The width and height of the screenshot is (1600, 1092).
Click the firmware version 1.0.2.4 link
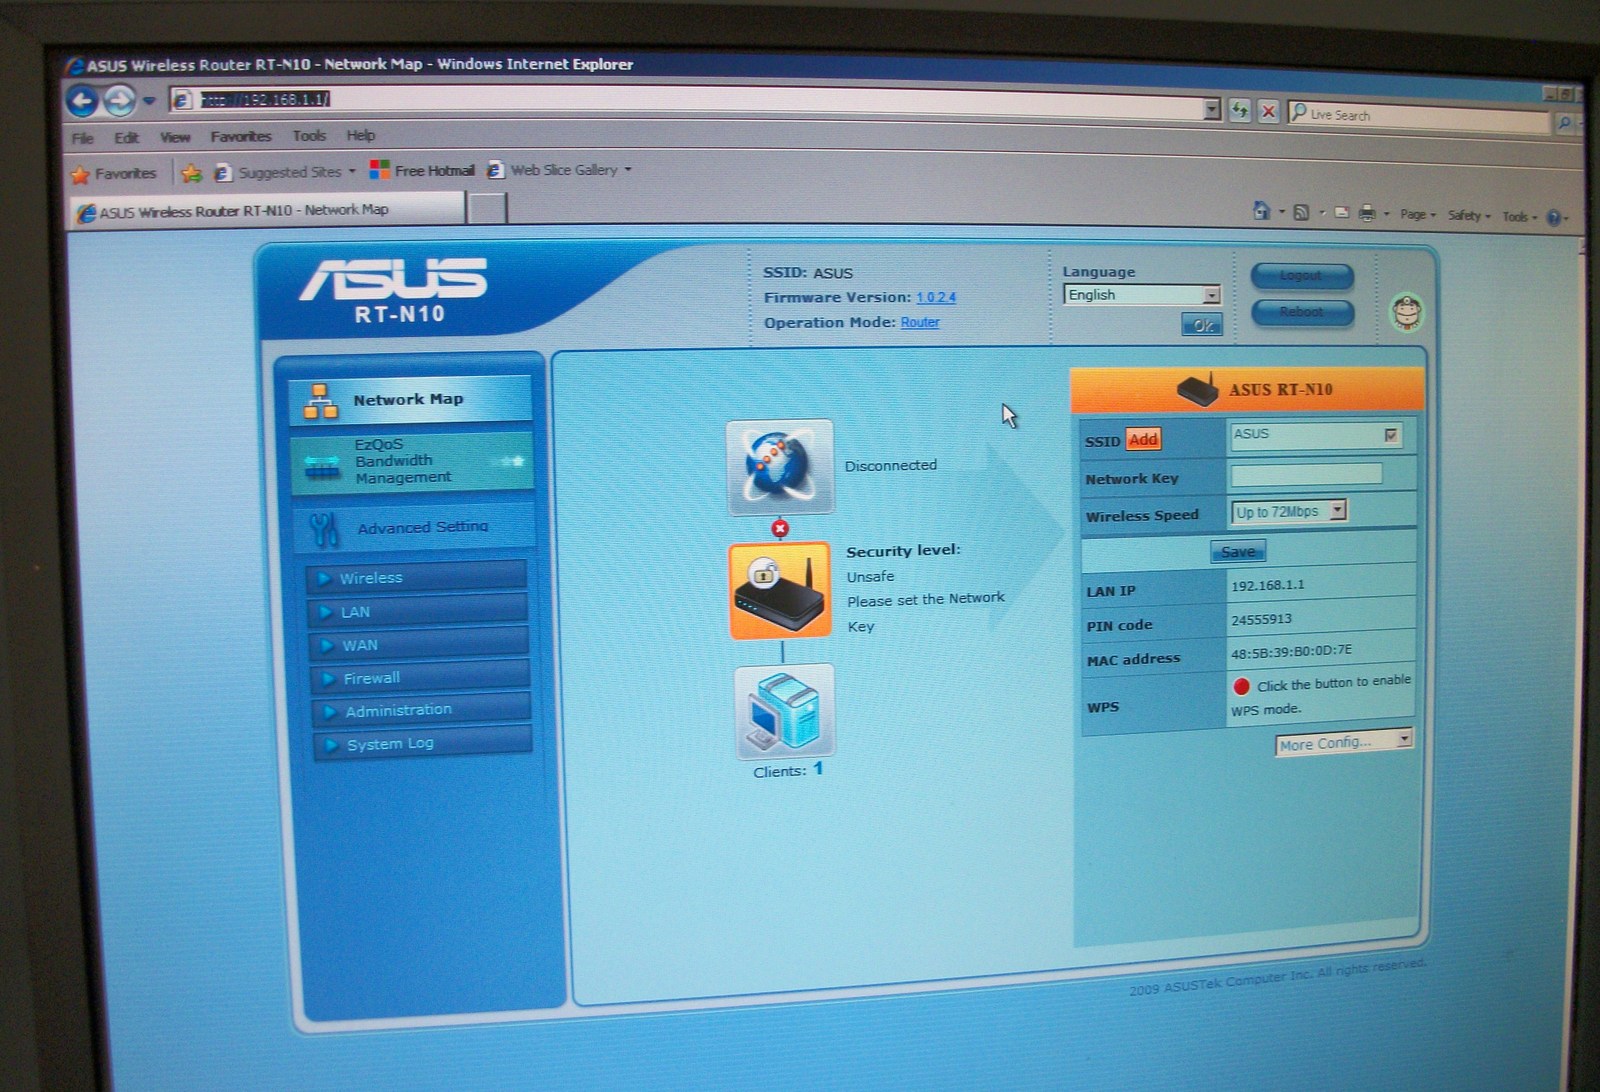coord(936,297)
